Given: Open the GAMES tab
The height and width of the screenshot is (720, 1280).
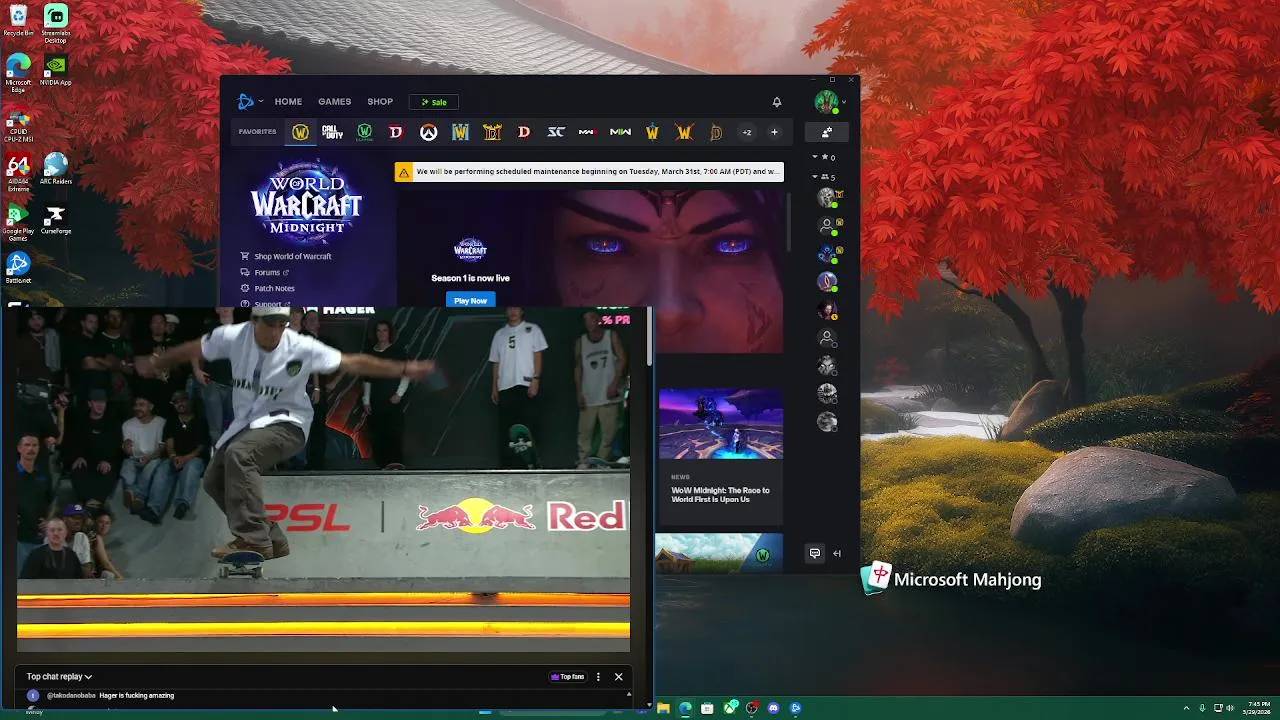Looking at the screenshot, I should click(x=334, y=102).
